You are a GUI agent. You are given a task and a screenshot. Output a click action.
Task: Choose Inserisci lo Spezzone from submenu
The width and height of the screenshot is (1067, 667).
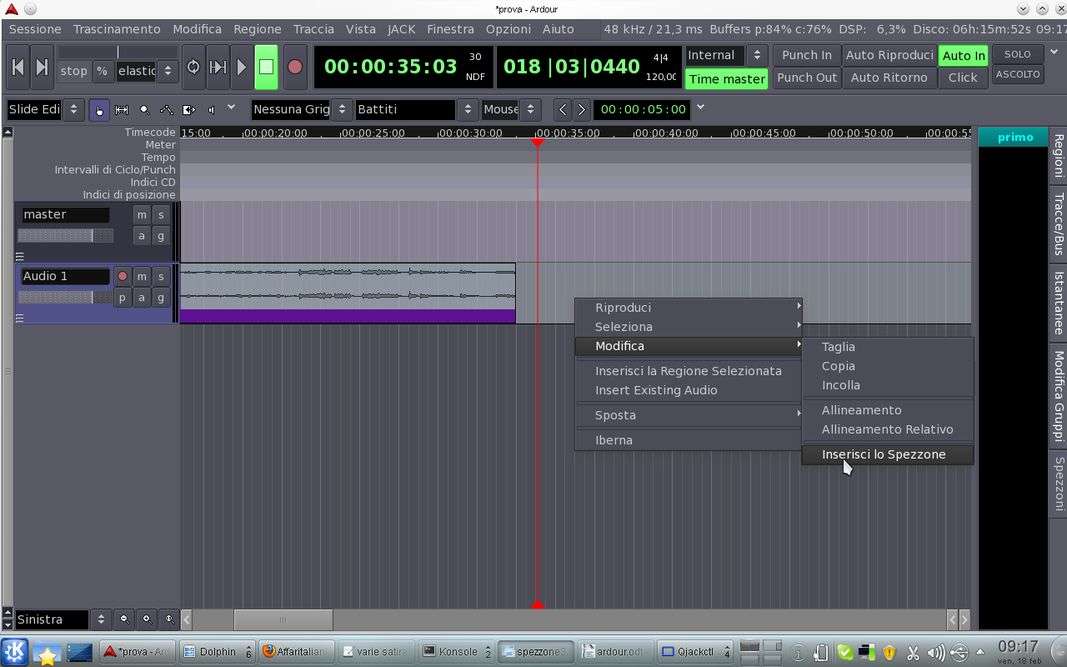coord(883,454)
